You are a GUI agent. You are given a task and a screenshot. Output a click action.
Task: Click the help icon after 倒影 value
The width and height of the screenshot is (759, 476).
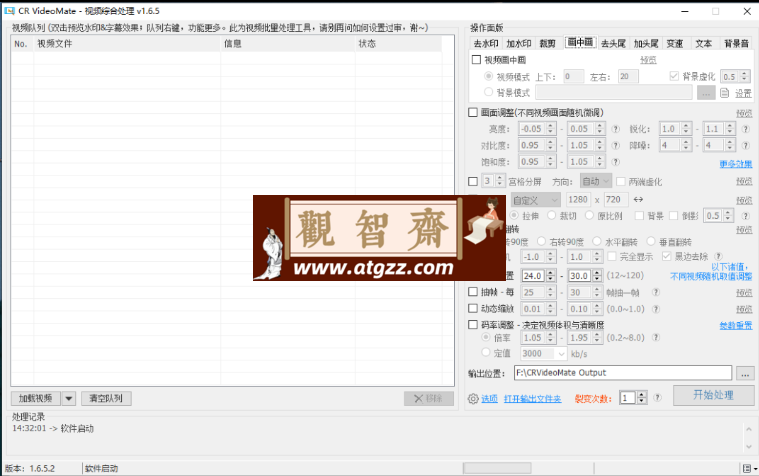click(746, 216)
